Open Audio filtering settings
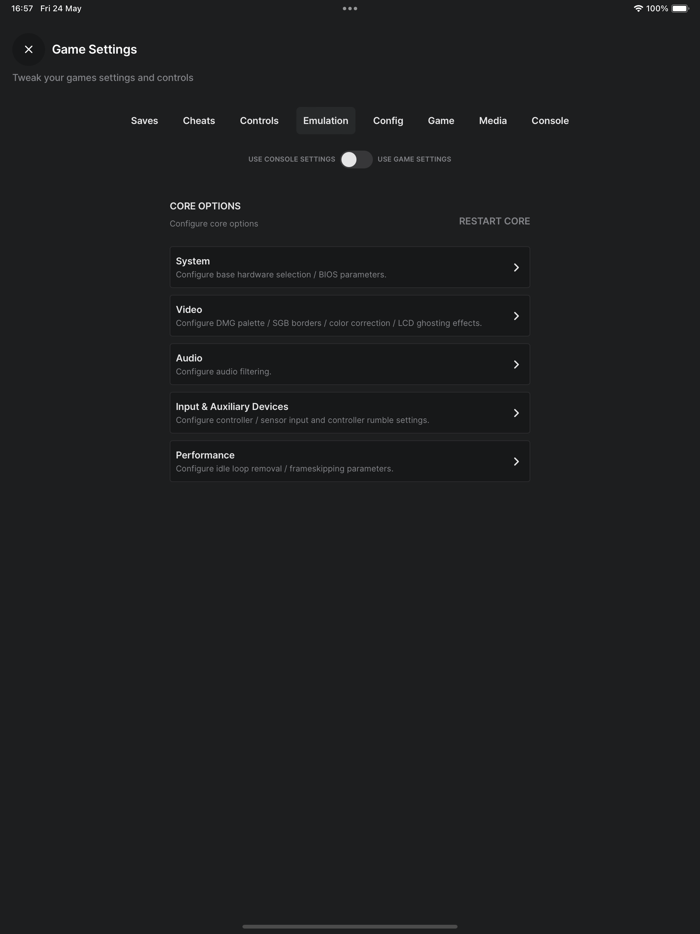This screenshot has width=700, height=934. pyautogui.click(x=516, y=364)
